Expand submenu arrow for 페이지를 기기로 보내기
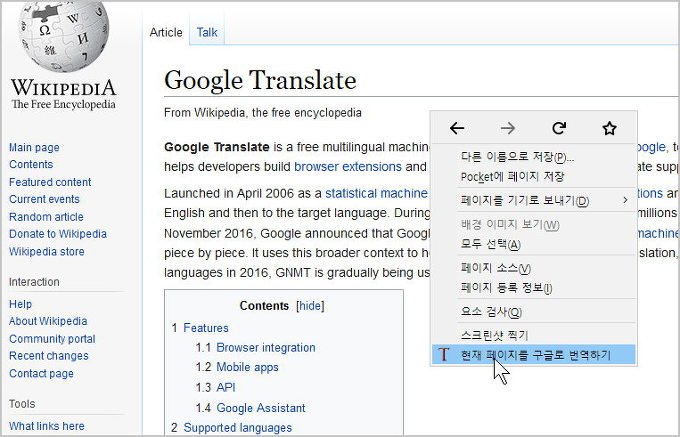 coord(625,200)
